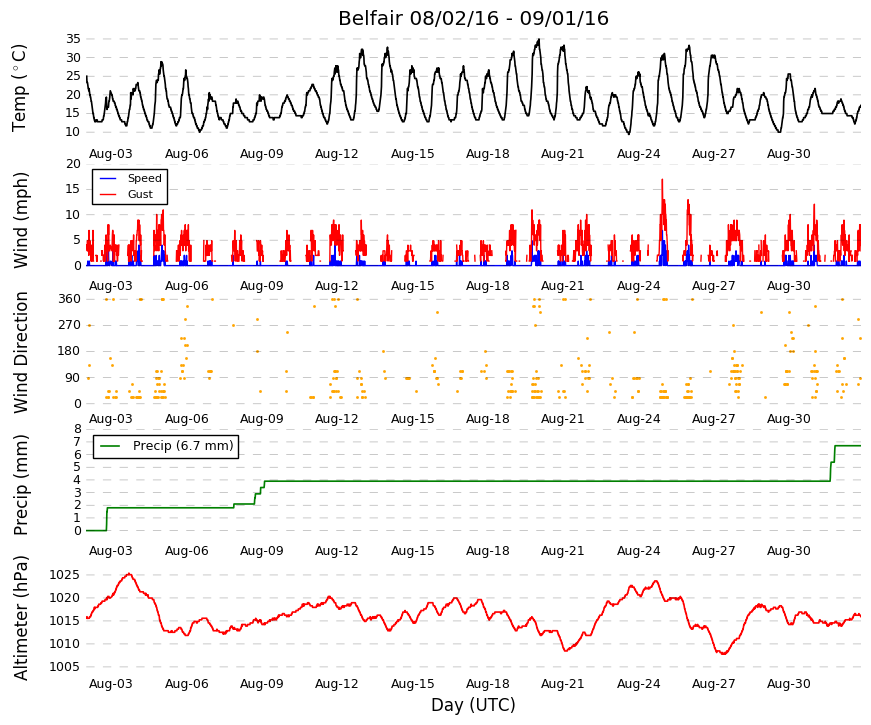Click the 360 tick on wind direction axis
This screenshot has width=871, height=725.
click(69, 299)
